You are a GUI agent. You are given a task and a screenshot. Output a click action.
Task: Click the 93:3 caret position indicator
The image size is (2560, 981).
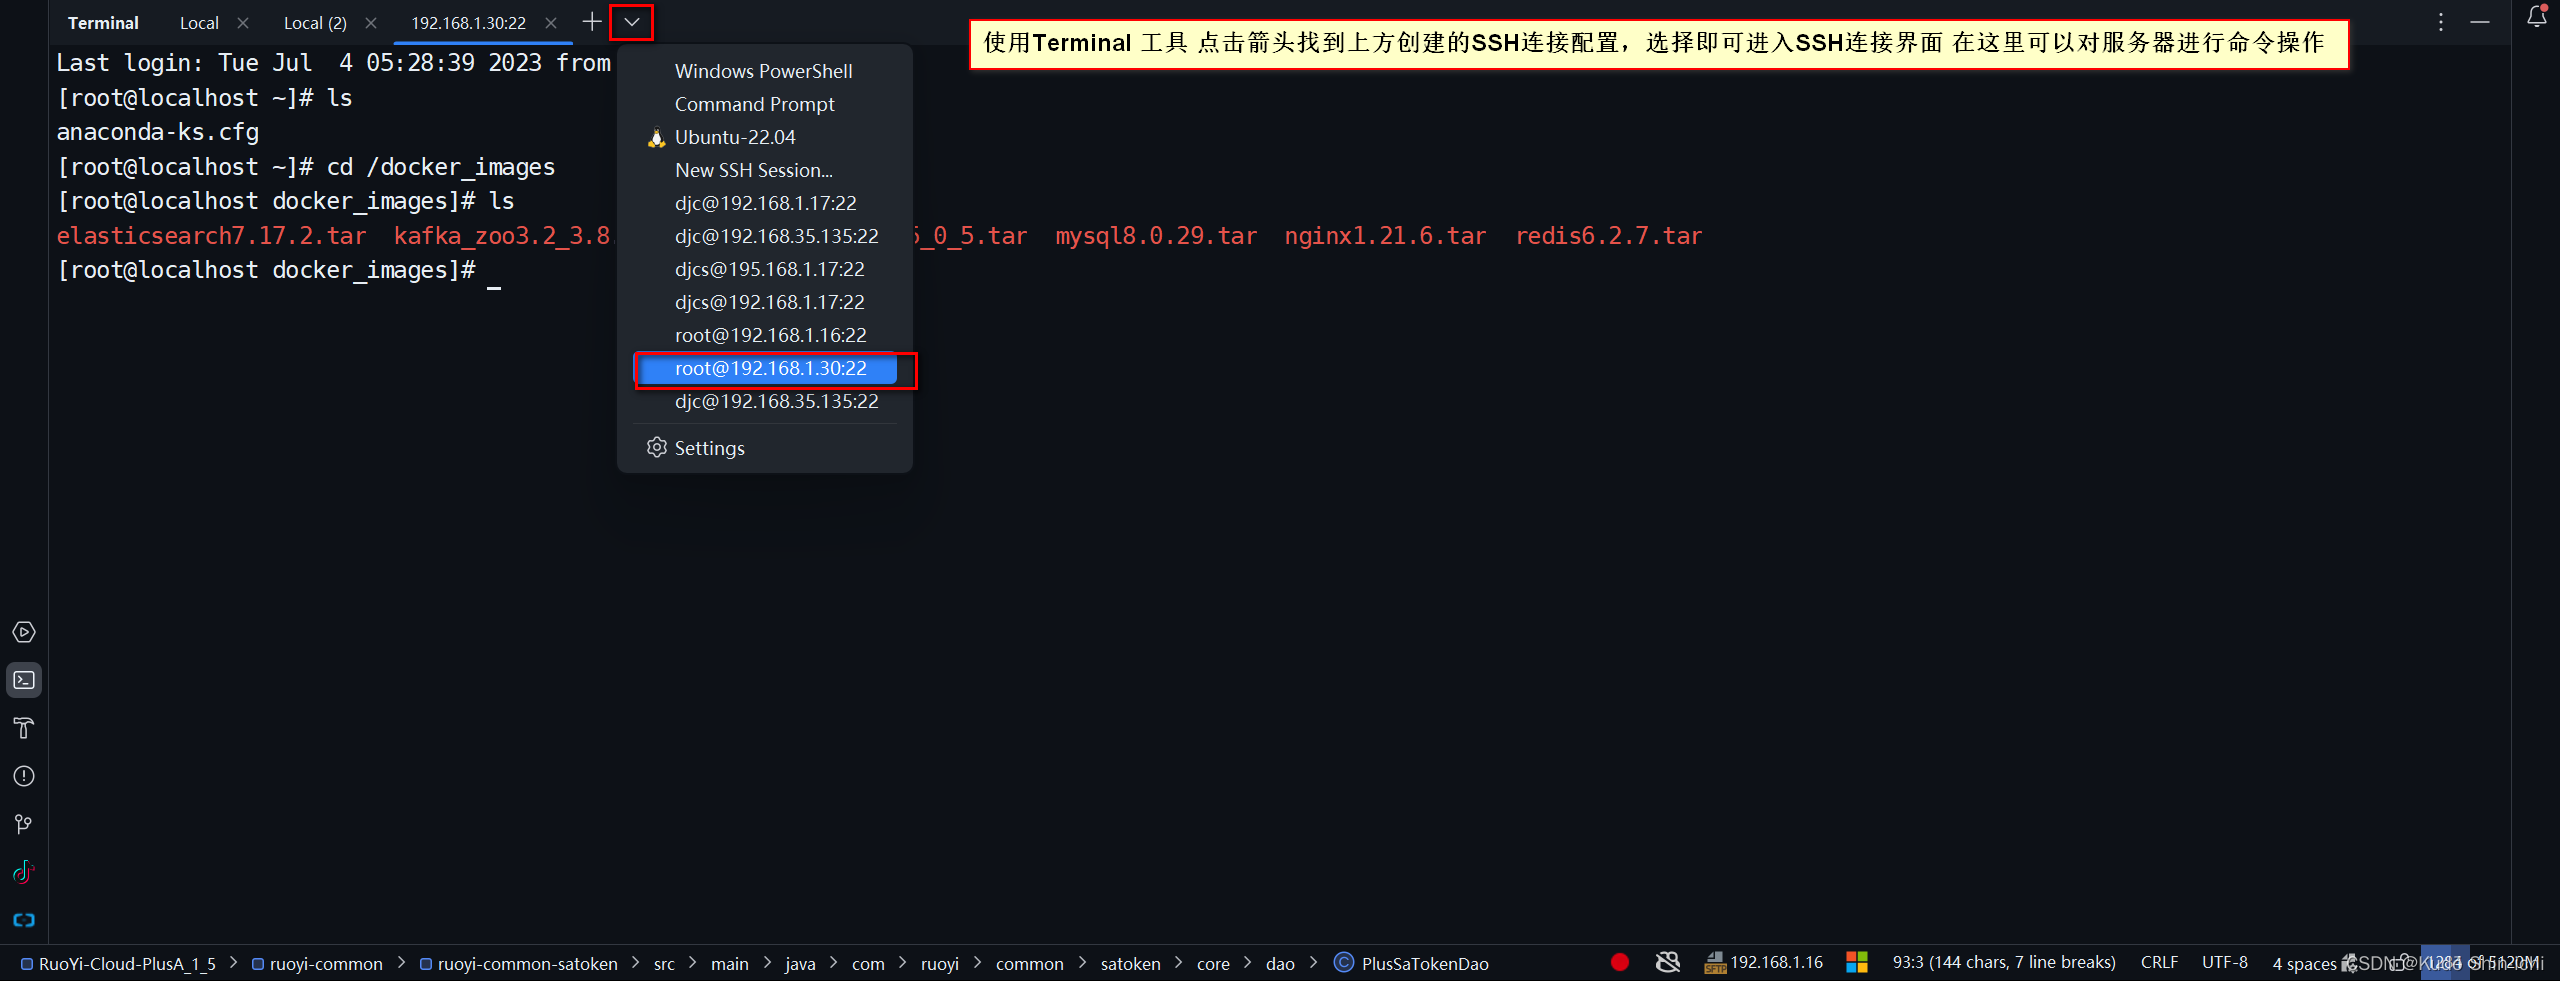2004,962
